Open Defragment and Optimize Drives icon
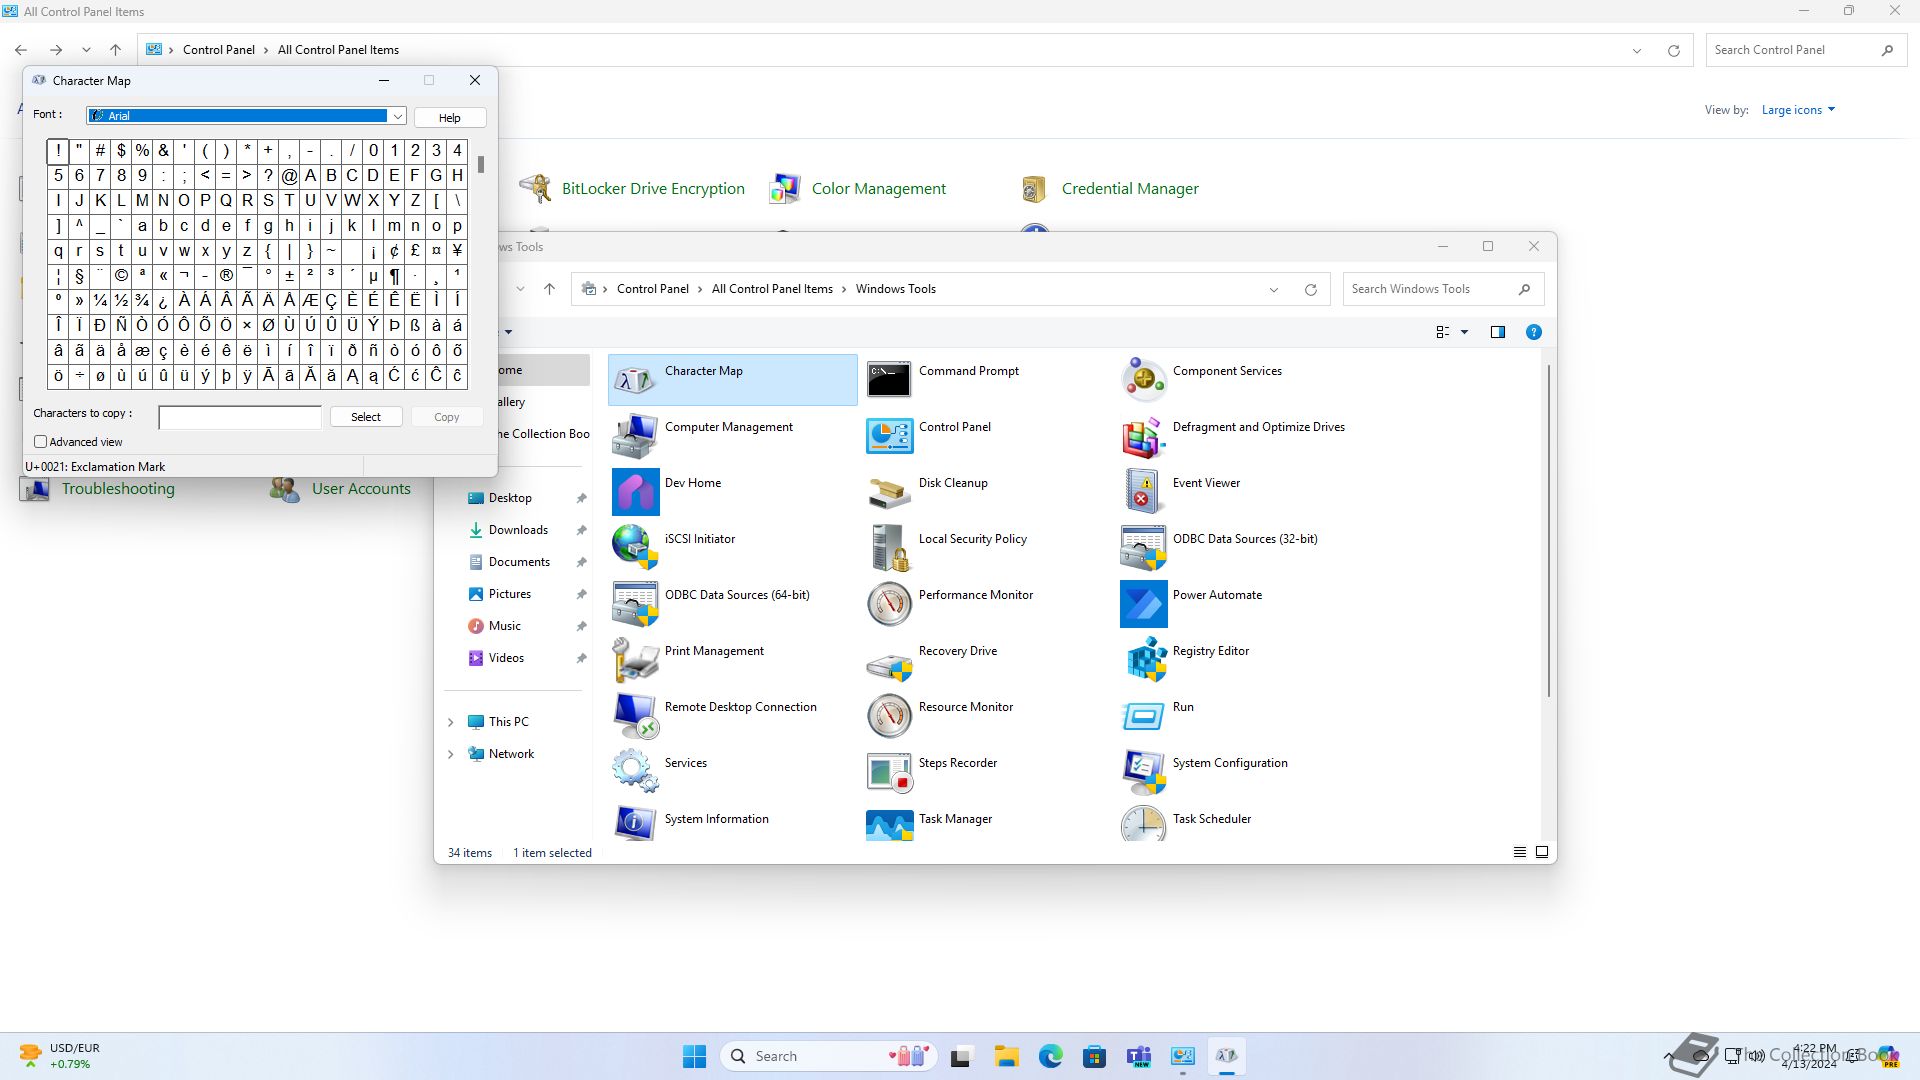 1143,436
